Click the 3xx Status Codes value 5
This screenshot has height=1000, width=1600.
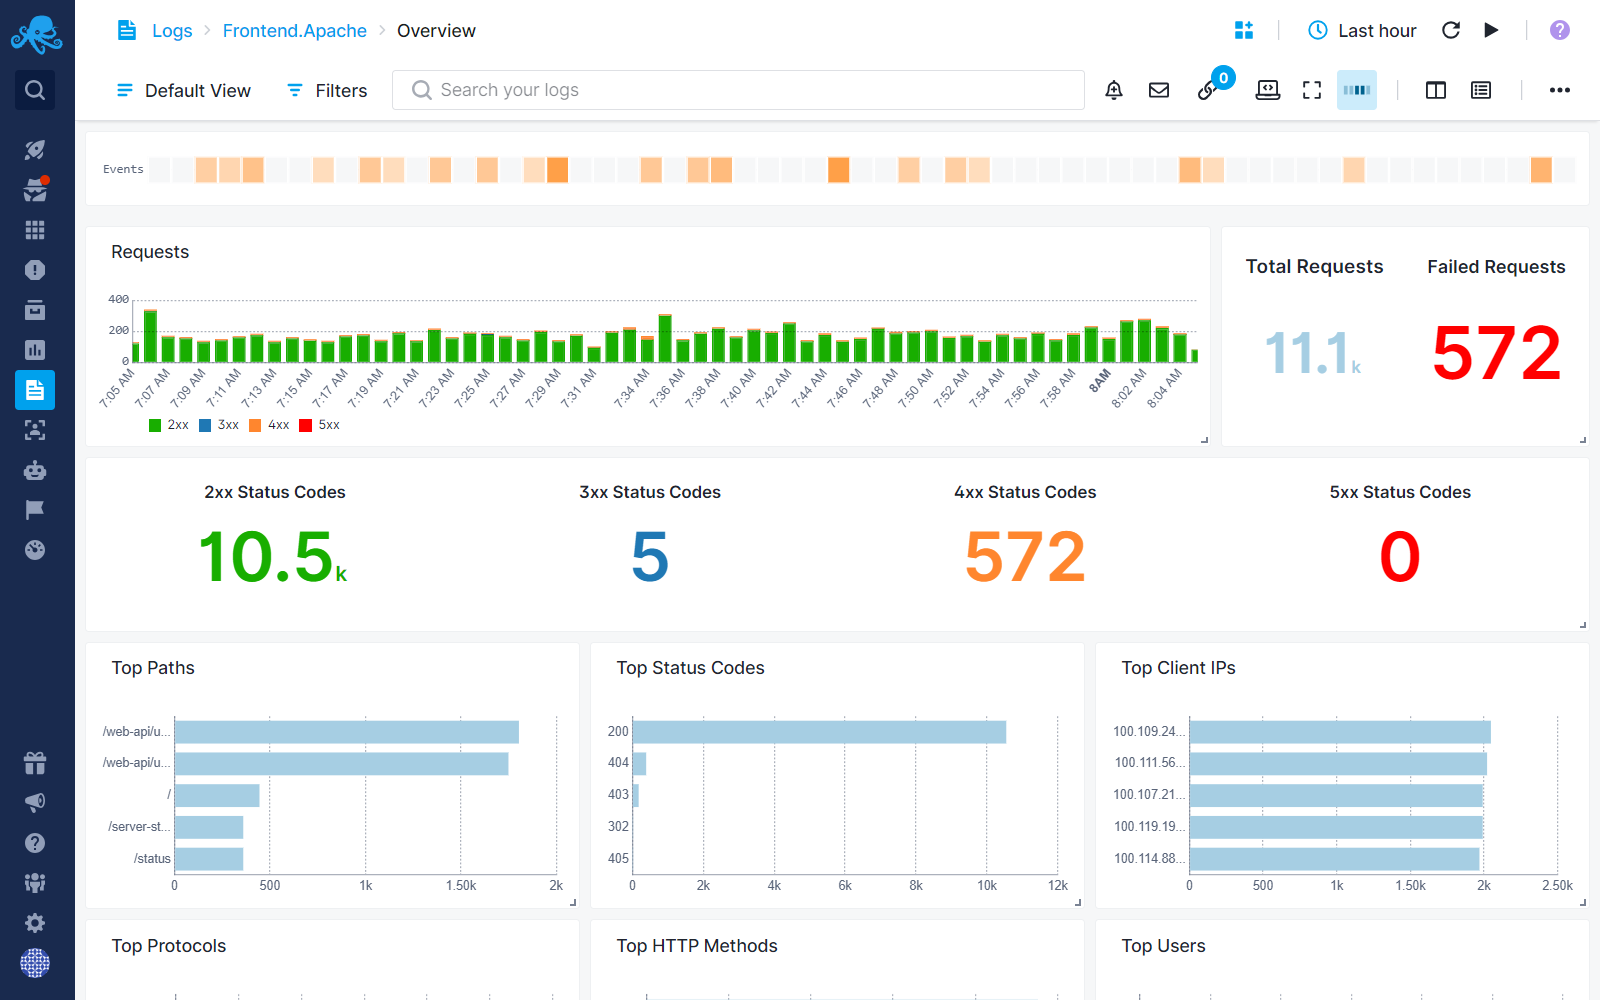[650, 557]
